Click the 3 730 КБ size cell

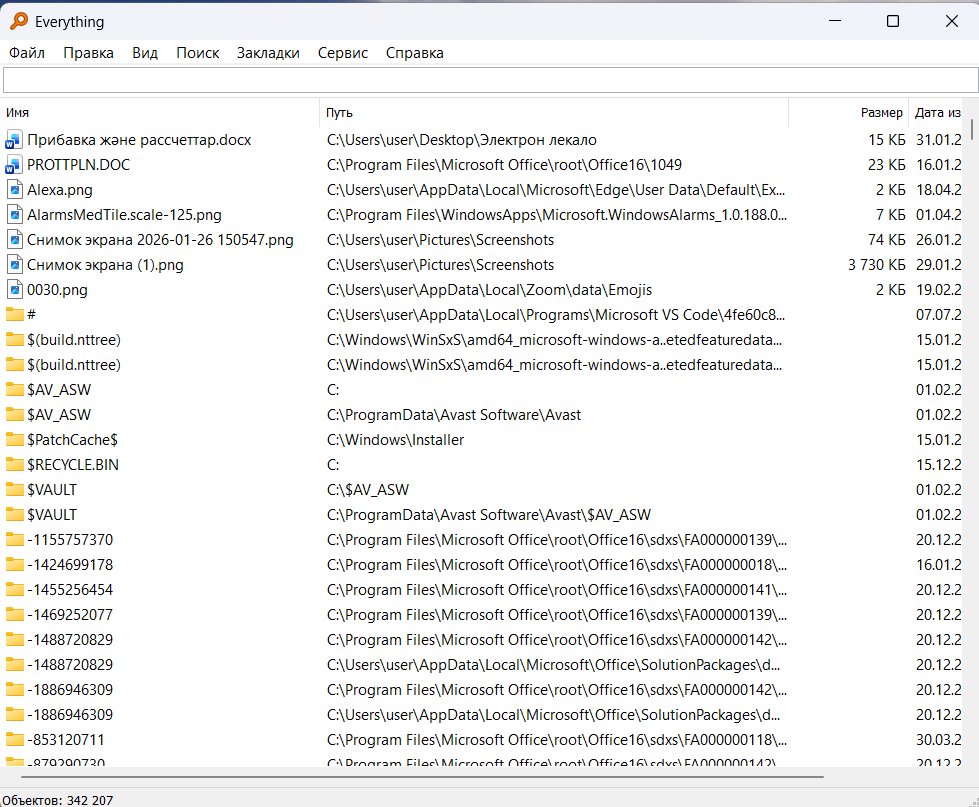pyautogui.click(x=876, y=265)
